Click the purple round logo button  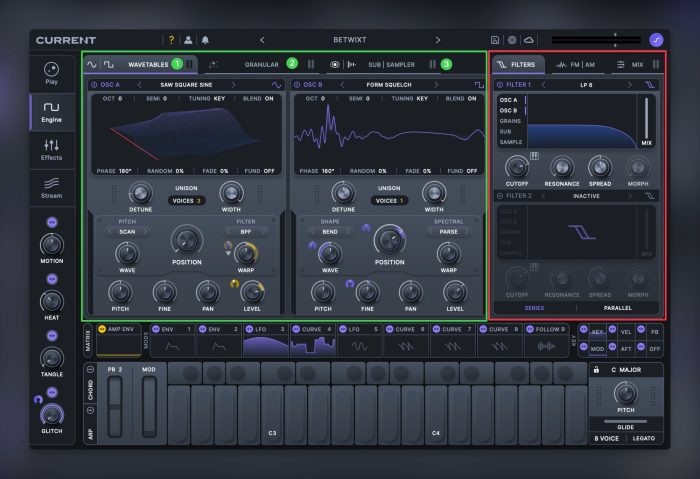pos(656,40)
